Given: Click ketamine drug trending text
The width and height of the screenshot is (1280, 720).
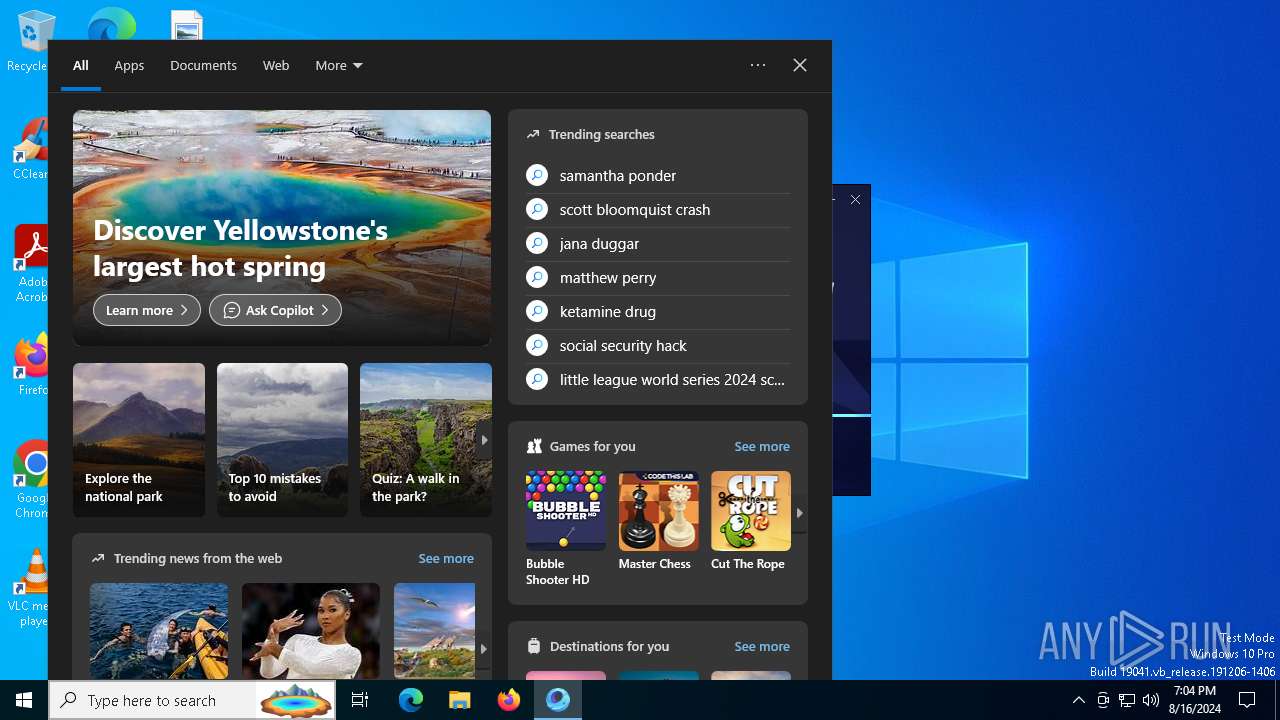Looking at the screenshot, I should 608,311.
